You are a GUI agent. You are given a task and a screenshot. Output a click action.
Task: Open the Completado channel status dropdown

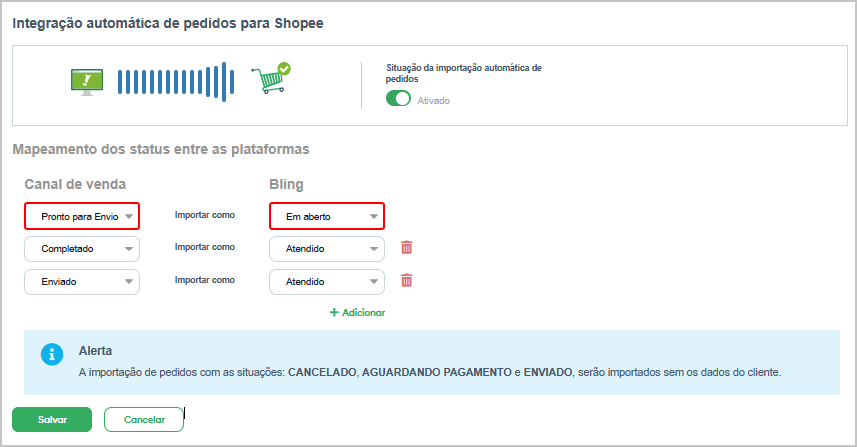pyautogui.click(x=82, y=249)
